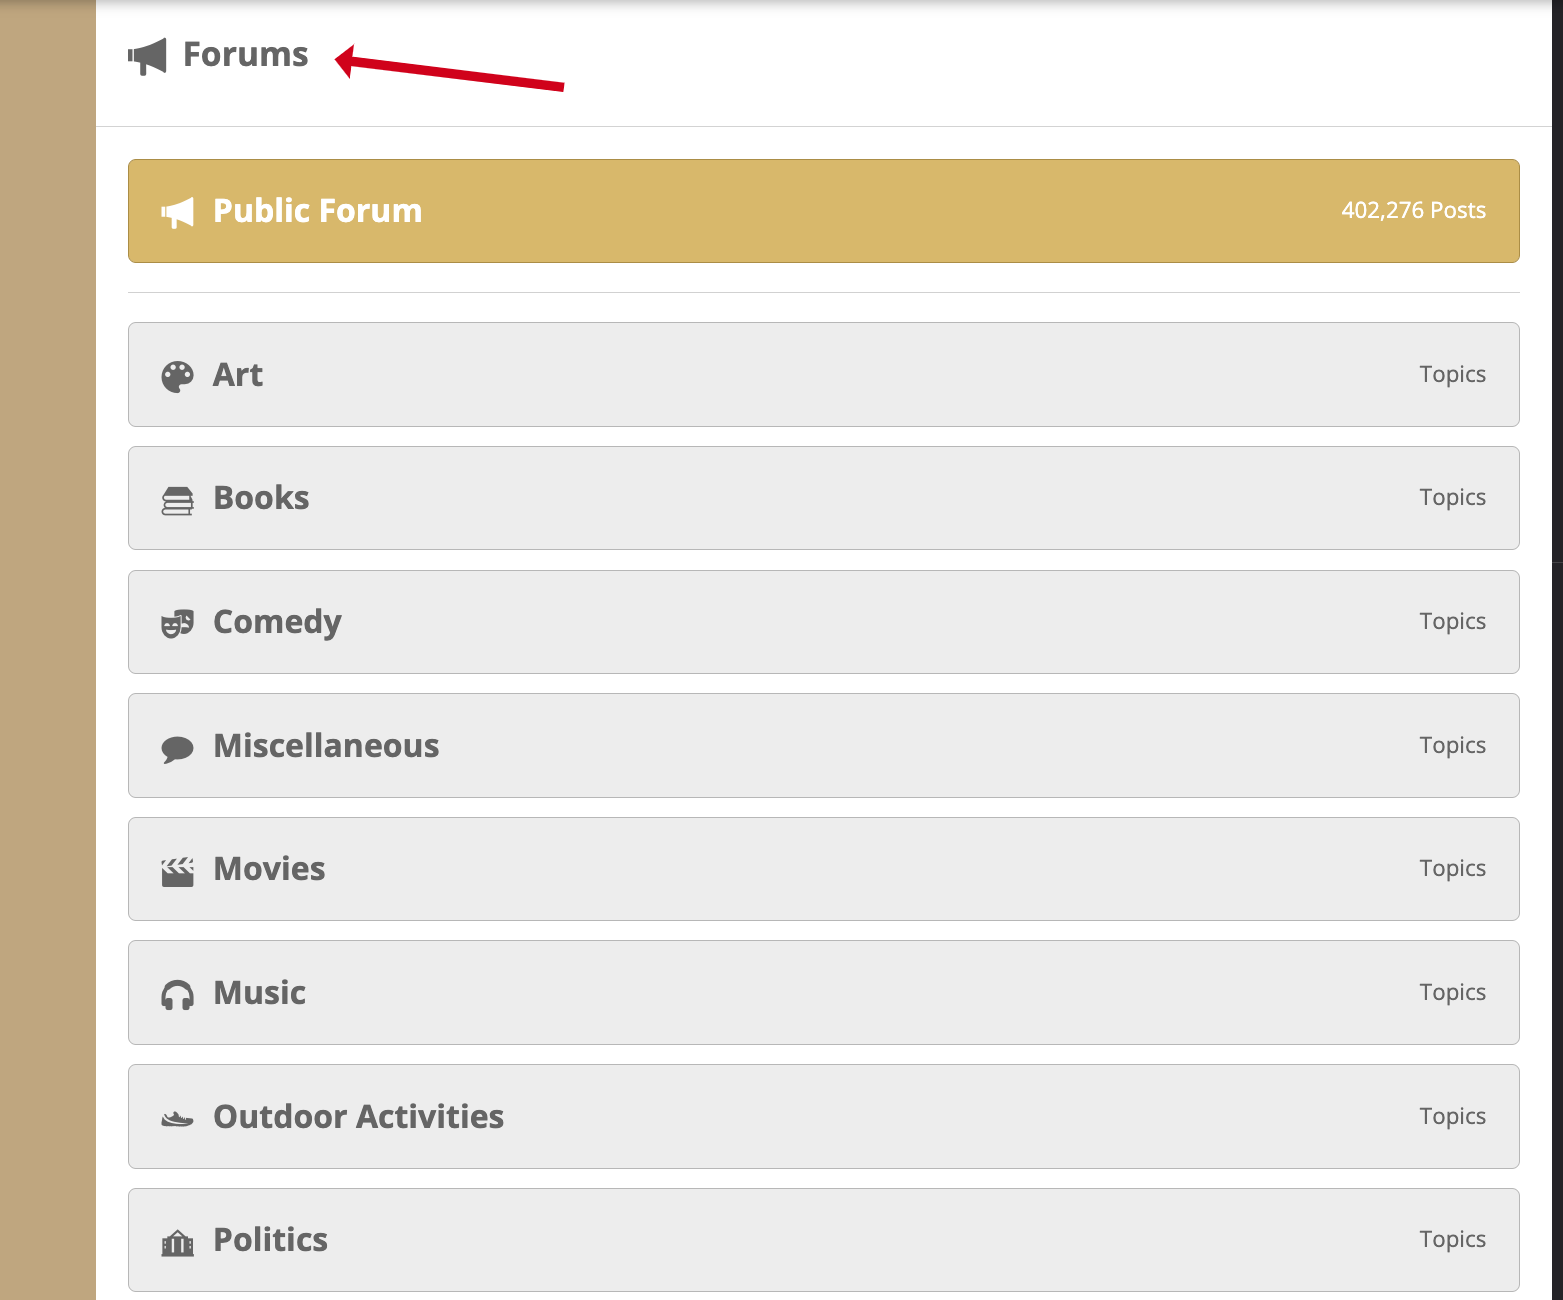View Topics for the Music forum
This screenshot has height=1300, width=1563.
1452,992
